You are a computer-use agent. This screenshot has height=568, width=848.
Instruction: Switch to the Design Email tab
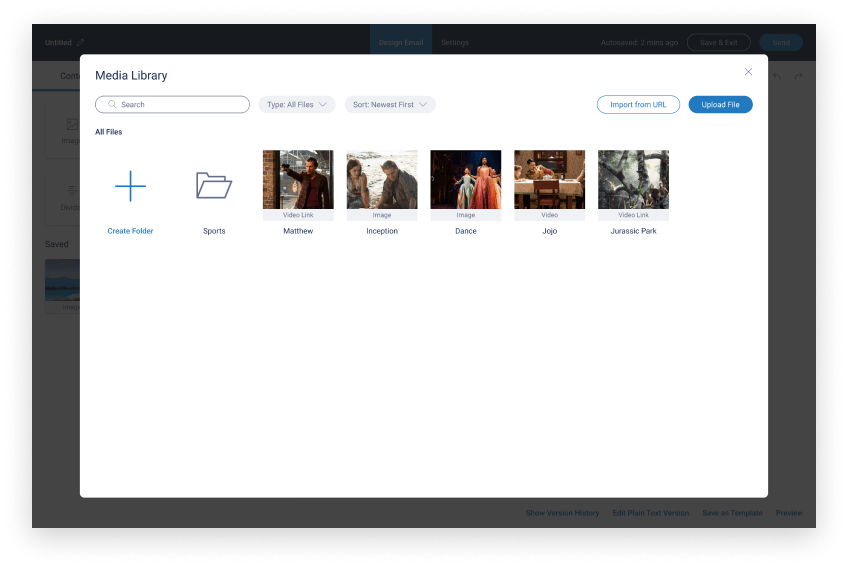click(x=400, y=43)
